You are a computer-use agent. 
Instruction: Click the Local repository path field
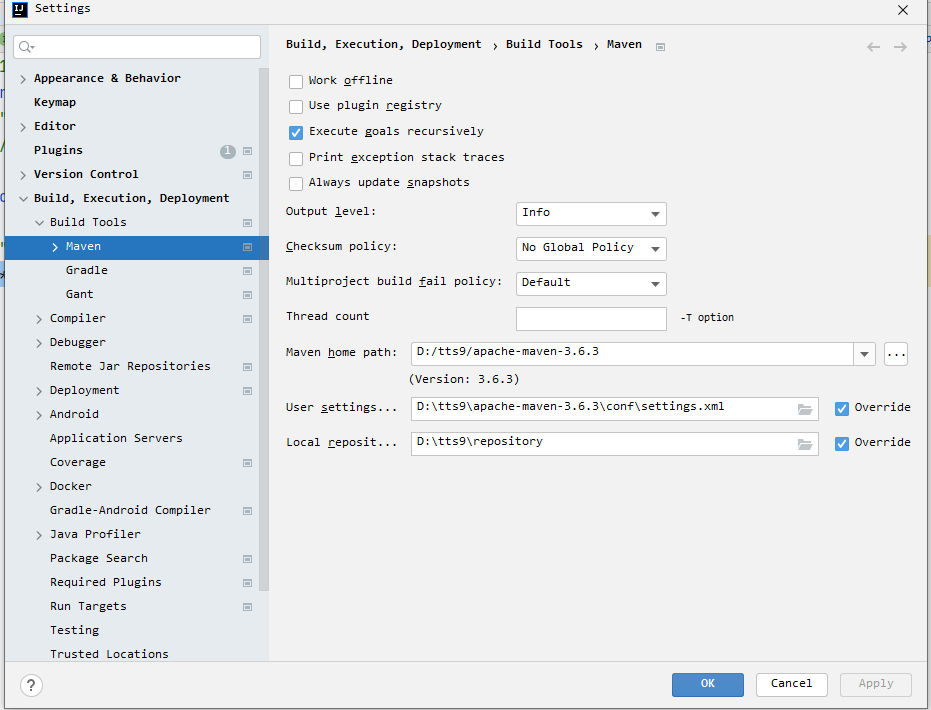coord(615,444)
